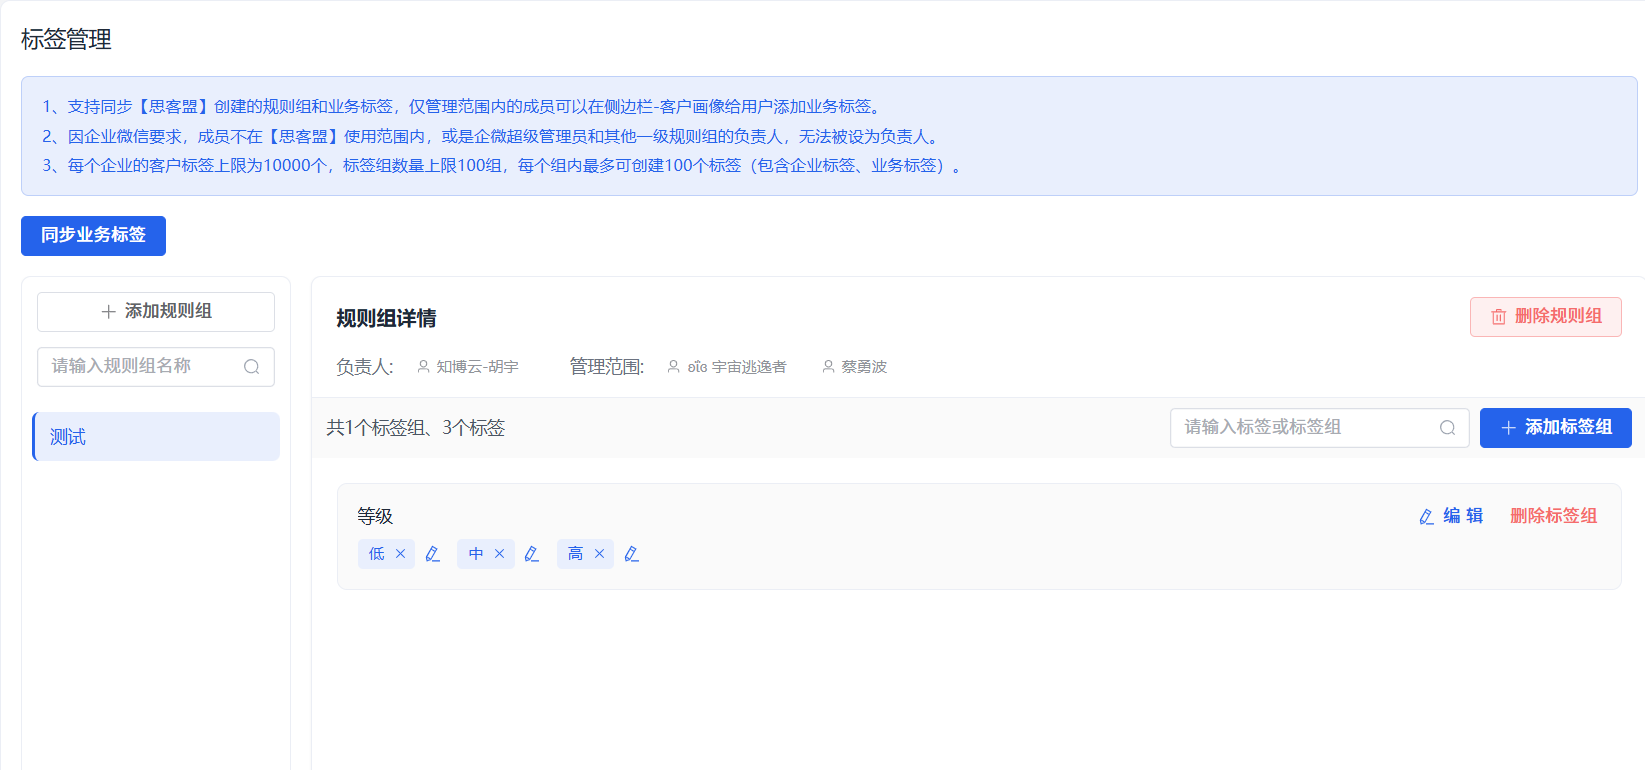Click the 标签管理 page title
Screen dimensions: 1645x770
tap(66, 39)
